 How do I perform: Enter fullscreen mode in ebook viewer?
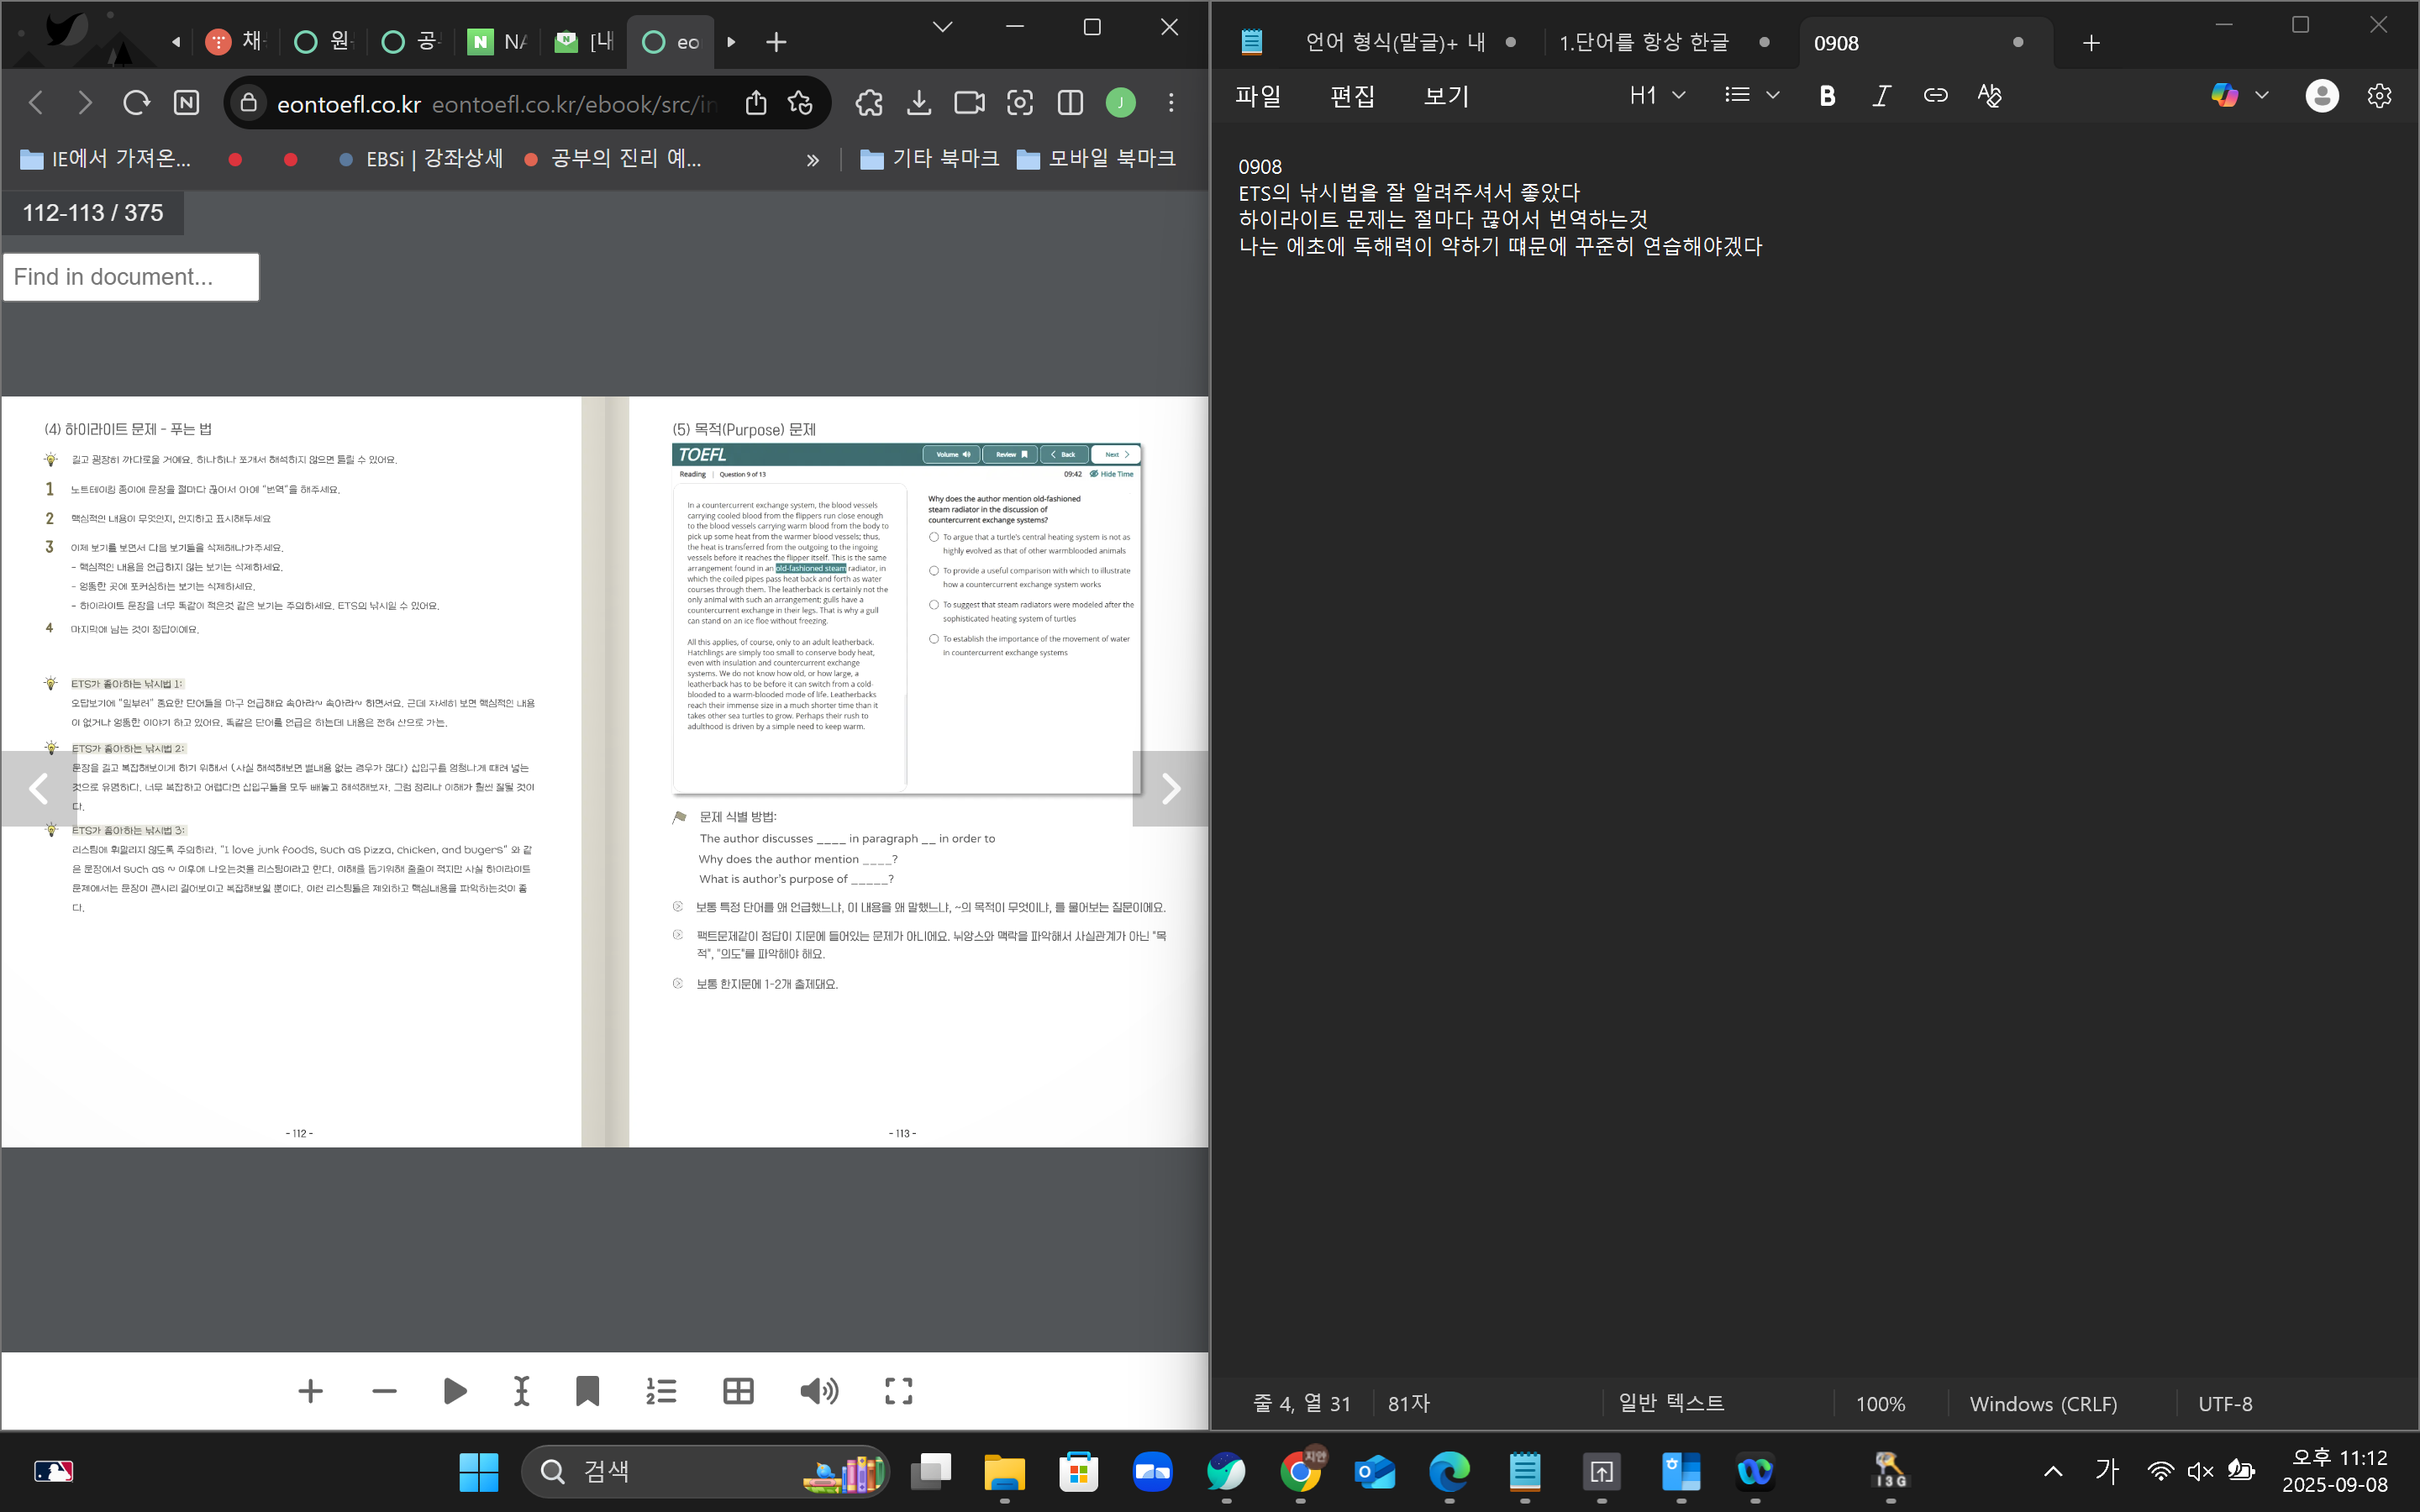898,1391
